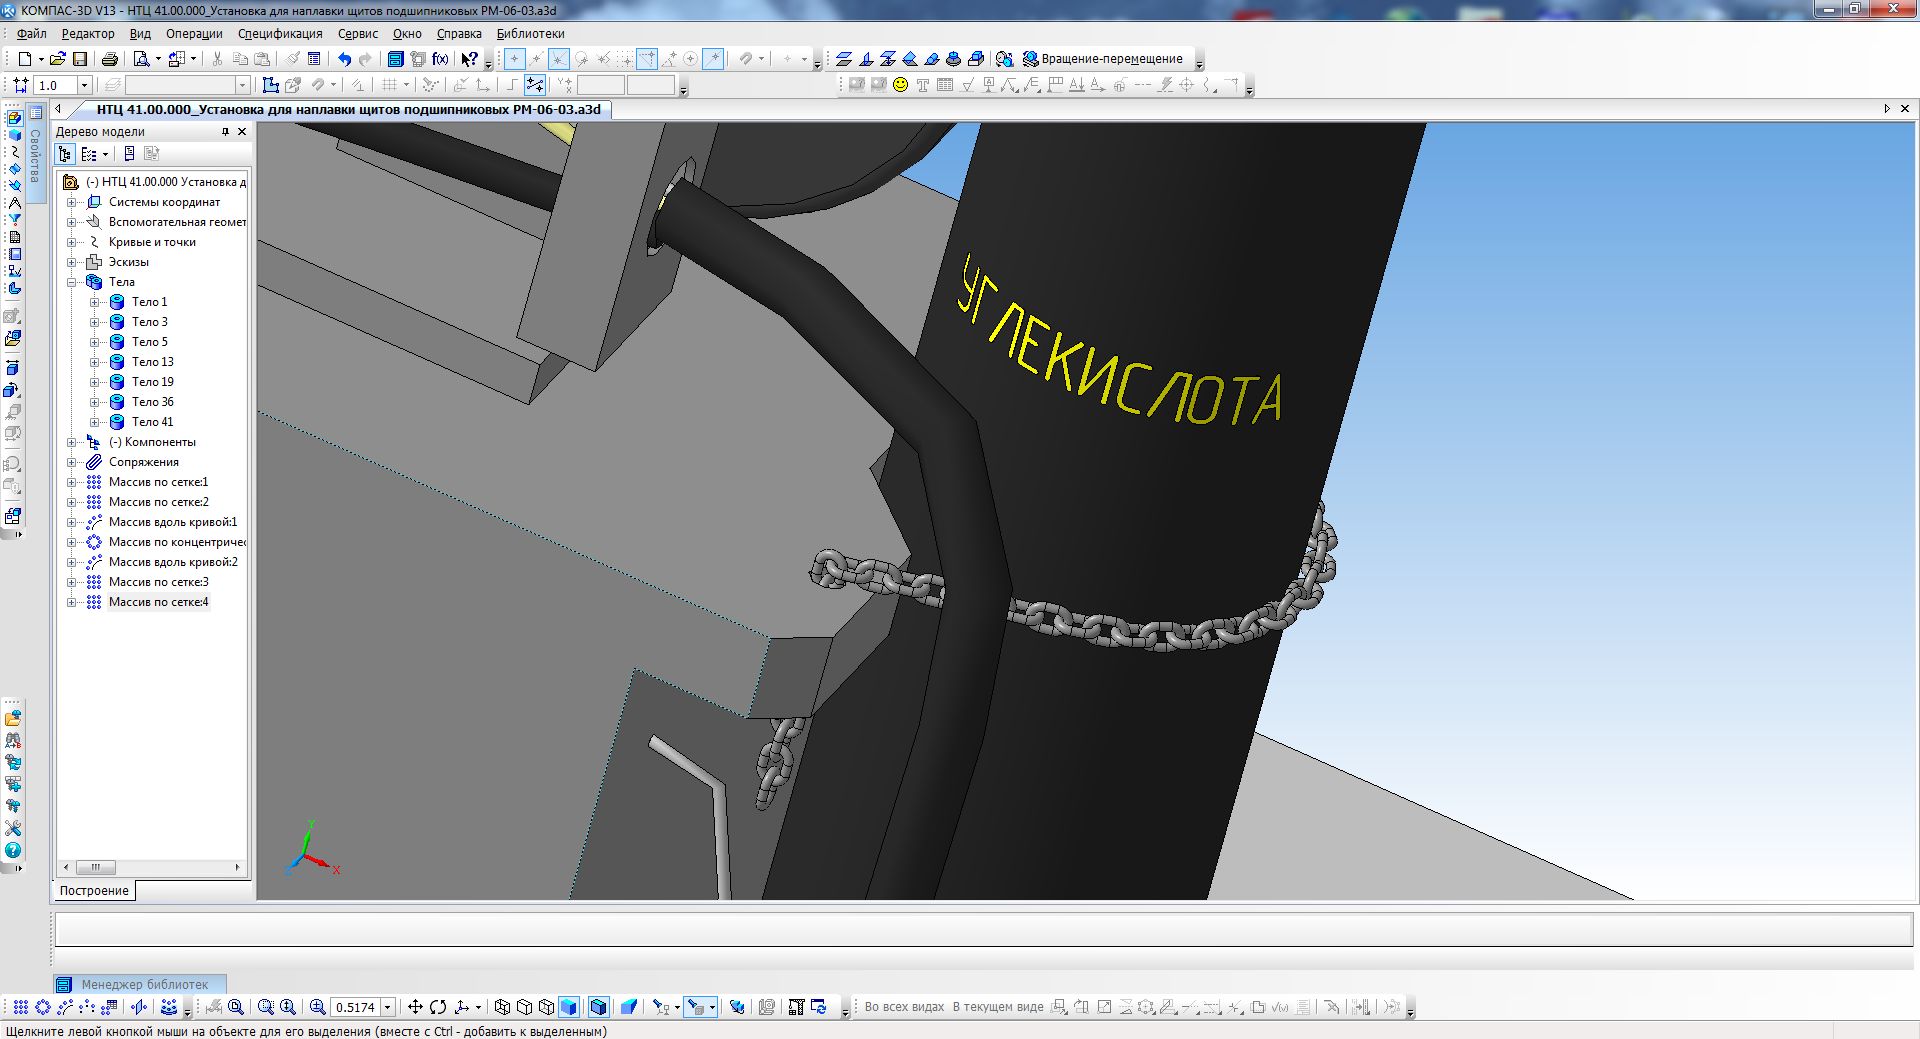Click the Print icon
The image size is (1920, 1039).
pyautogui.click(x=110, y=59)
